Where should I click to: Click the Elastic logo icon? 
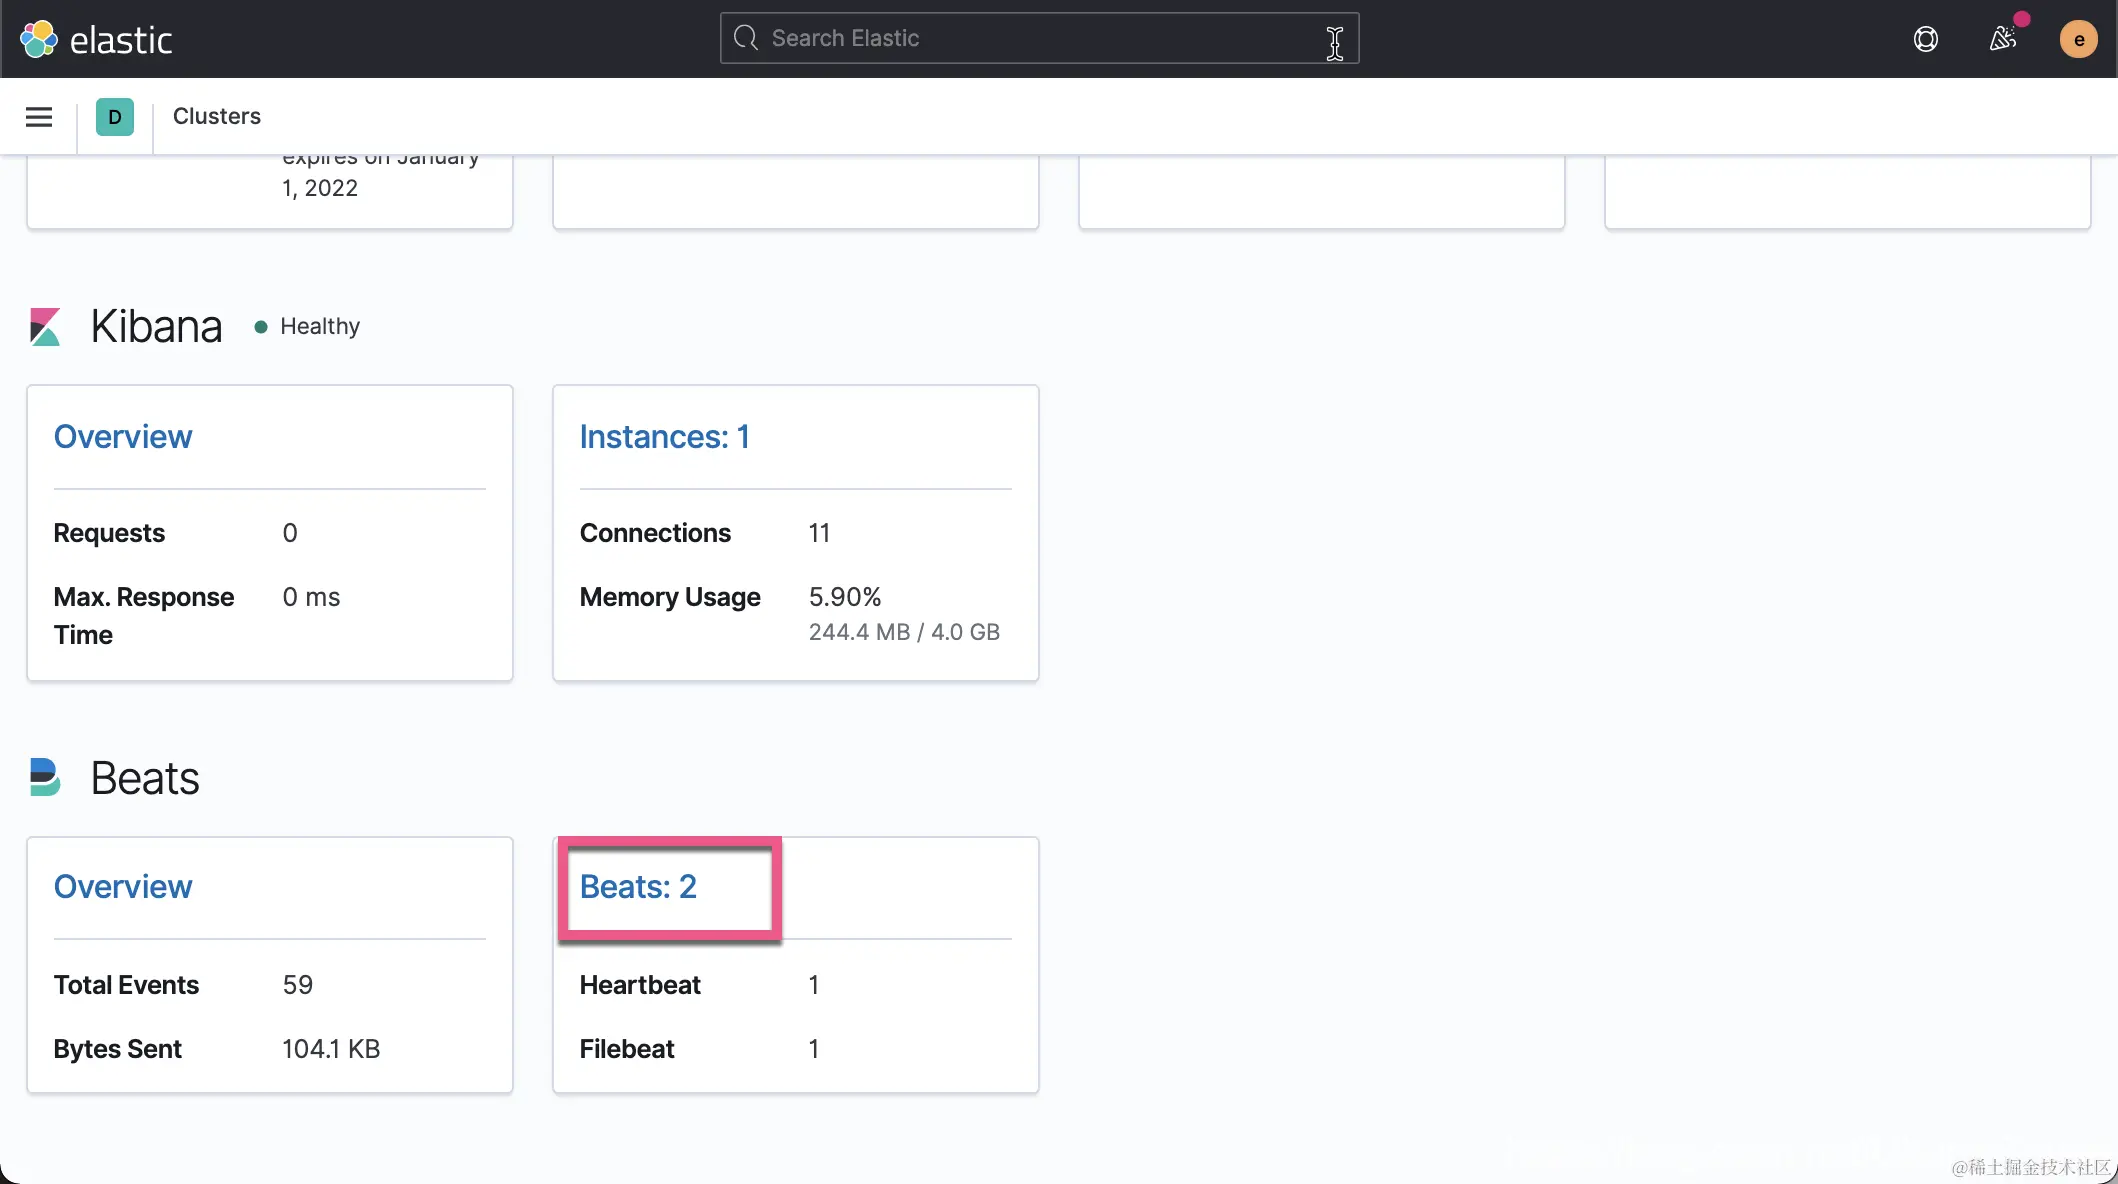pyautogui.click(x=39, y=39)
